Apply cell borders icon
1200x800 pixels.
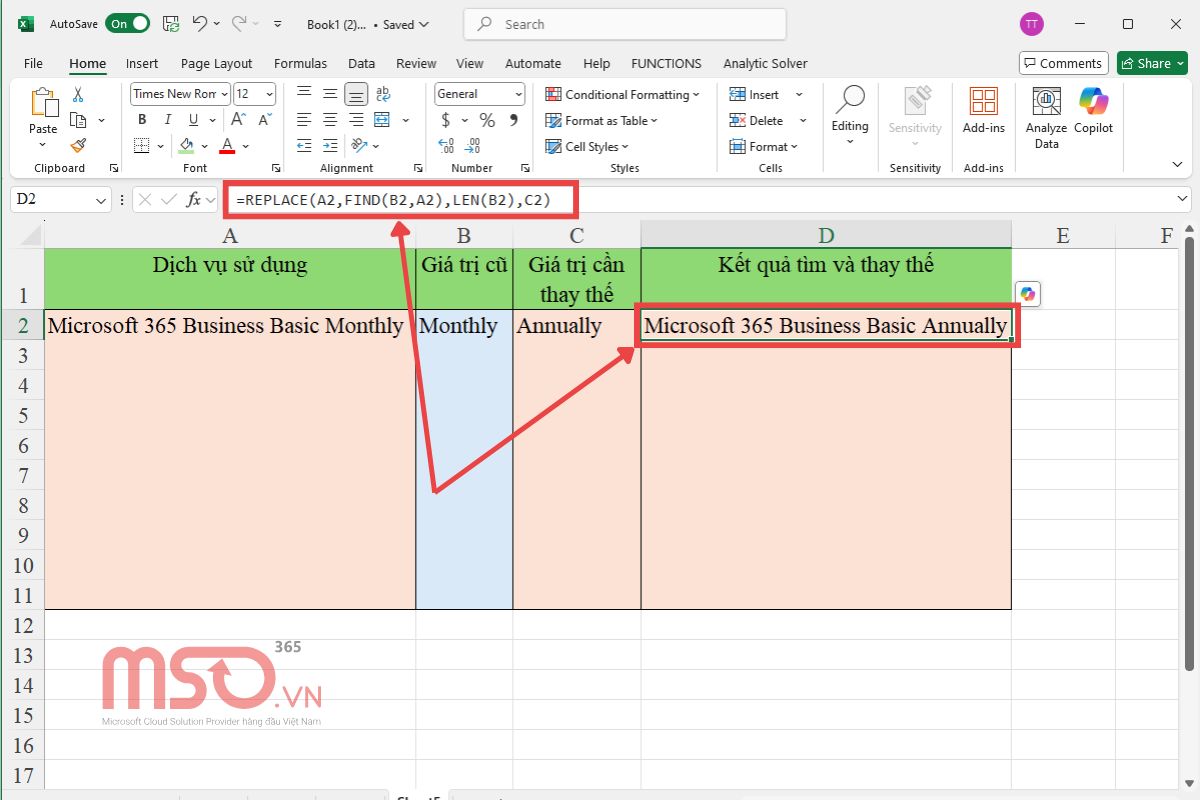click(x=141, y=146)
